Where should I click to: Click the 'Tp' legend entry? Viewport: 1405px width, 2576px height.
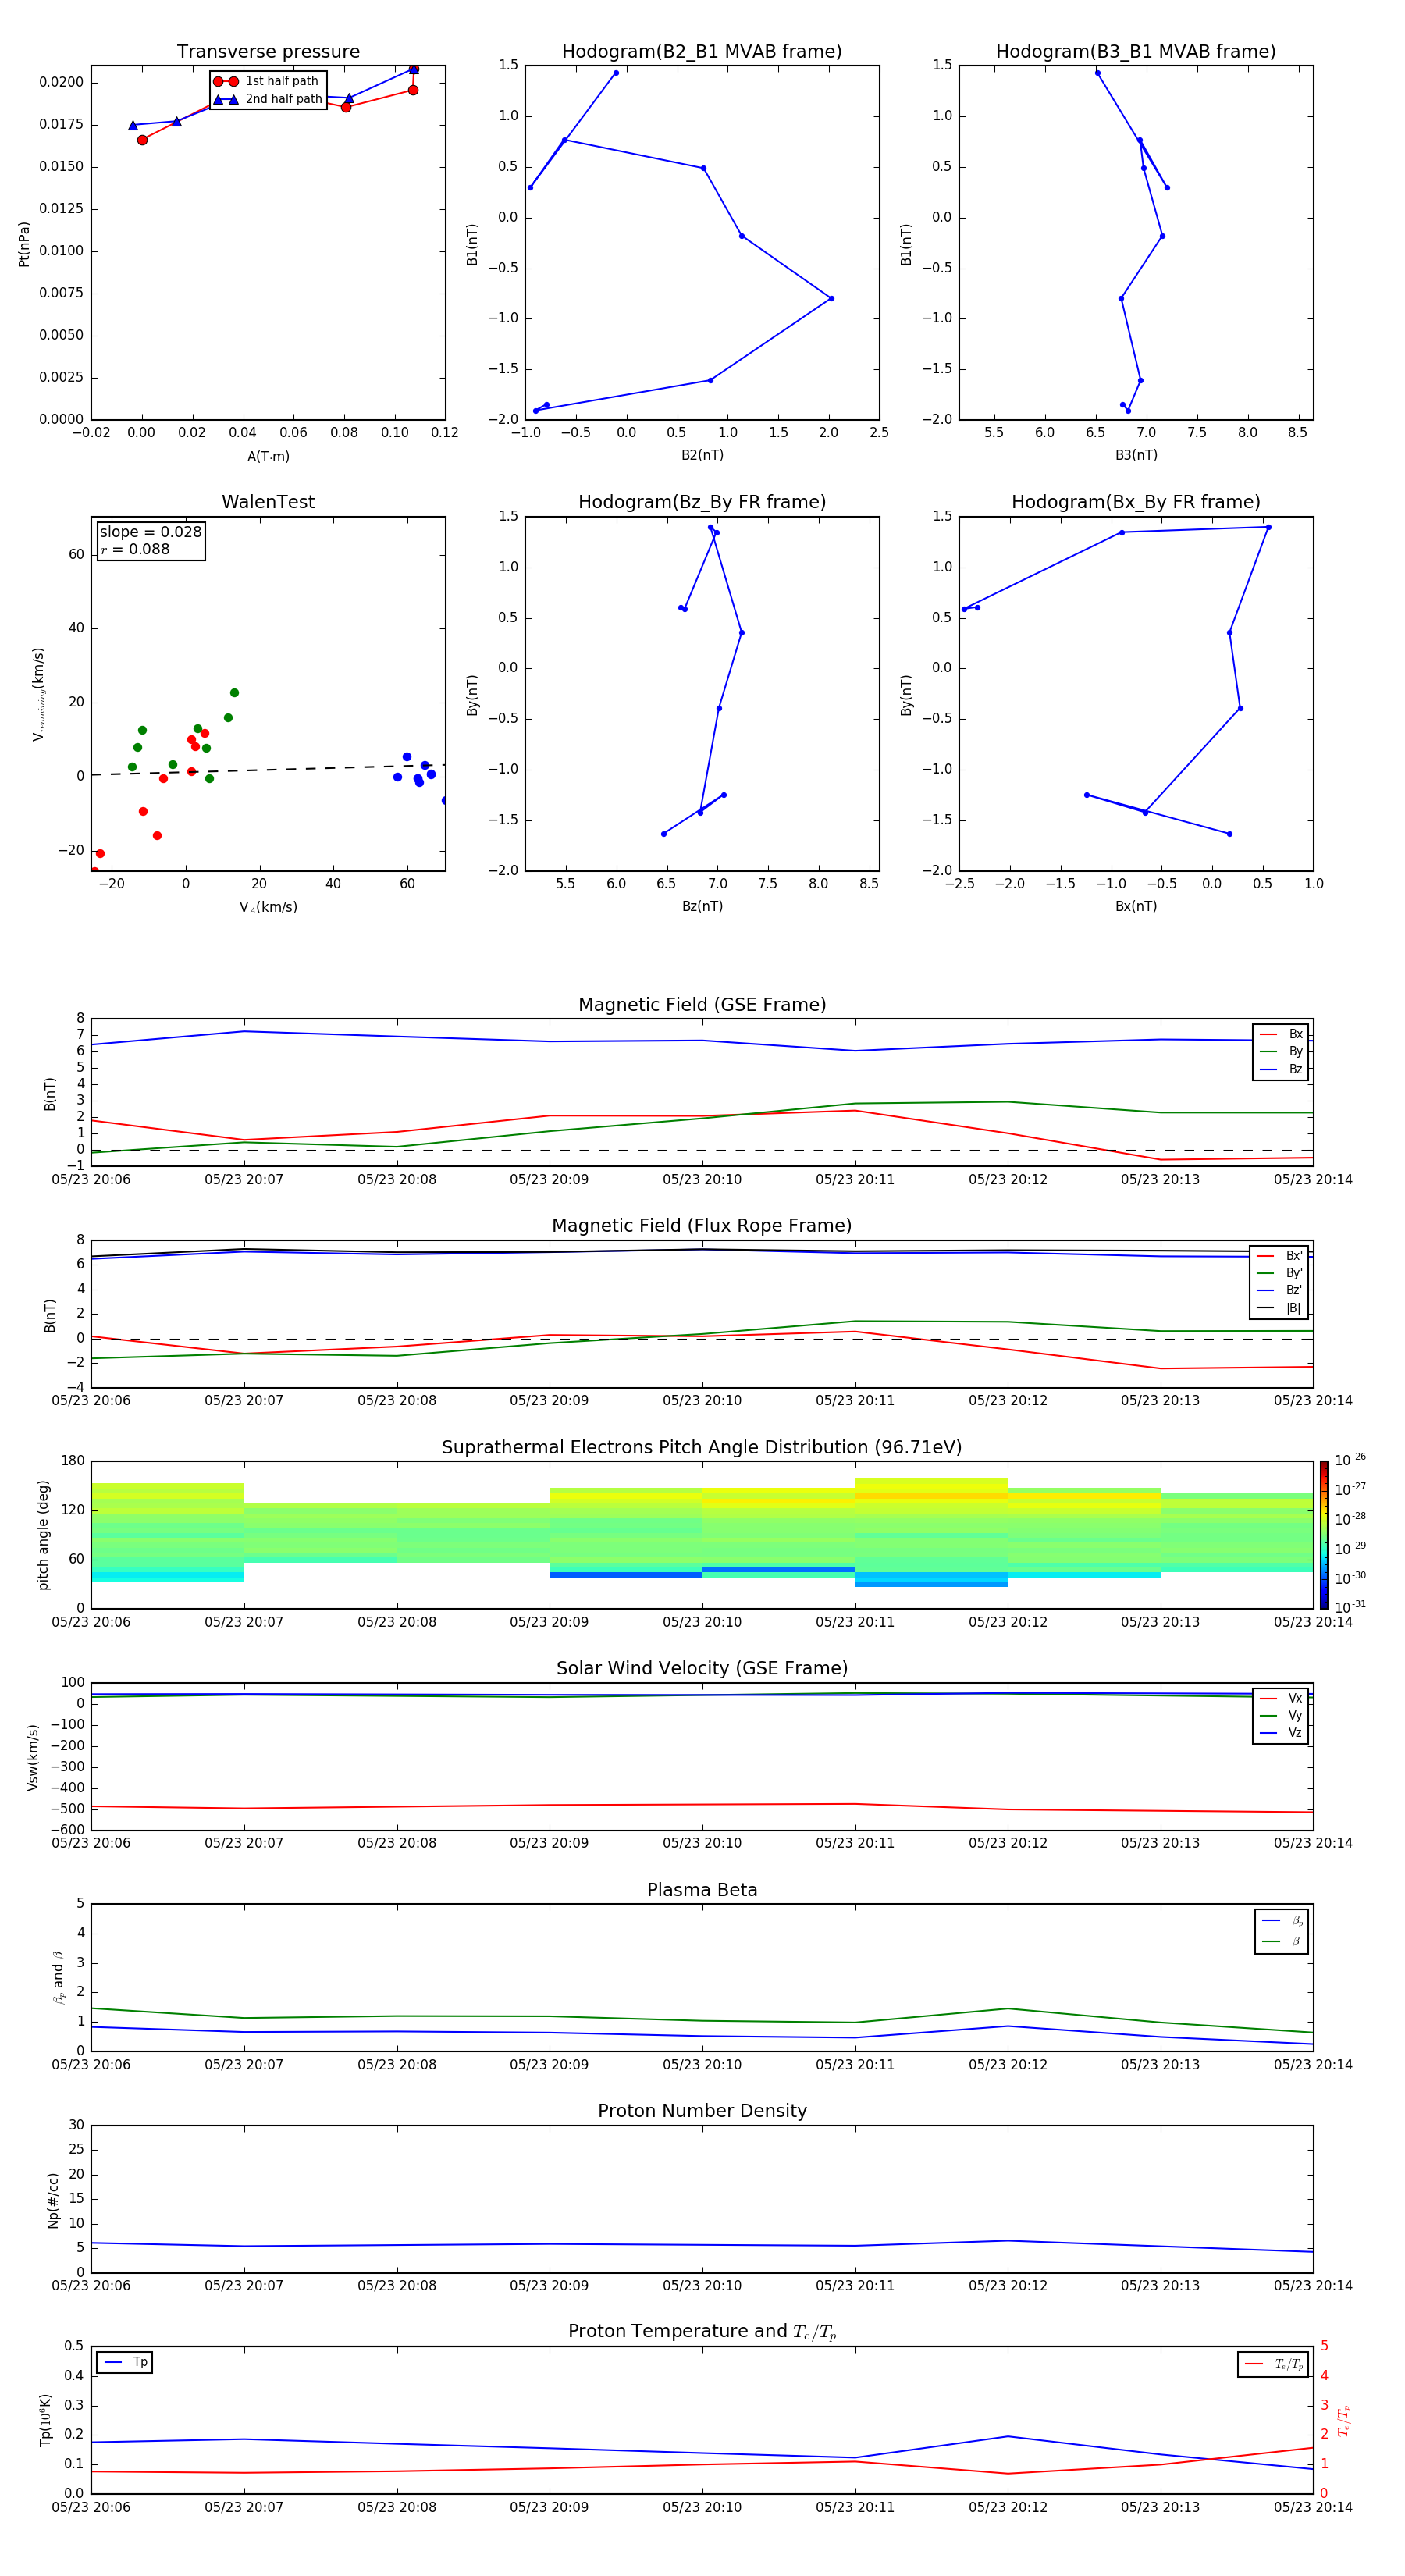pos(125,2362)
